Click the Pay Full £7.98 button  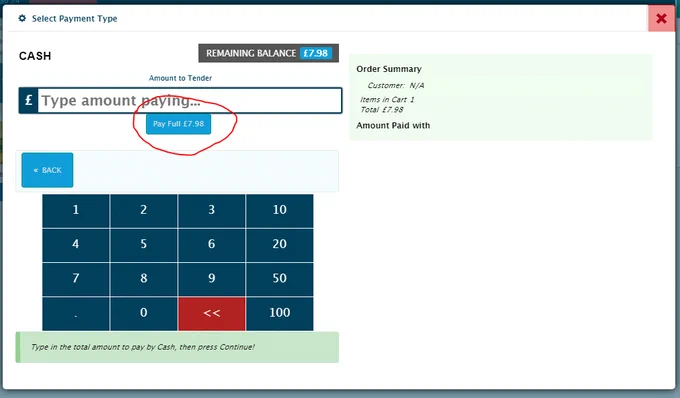coord(178,124)
